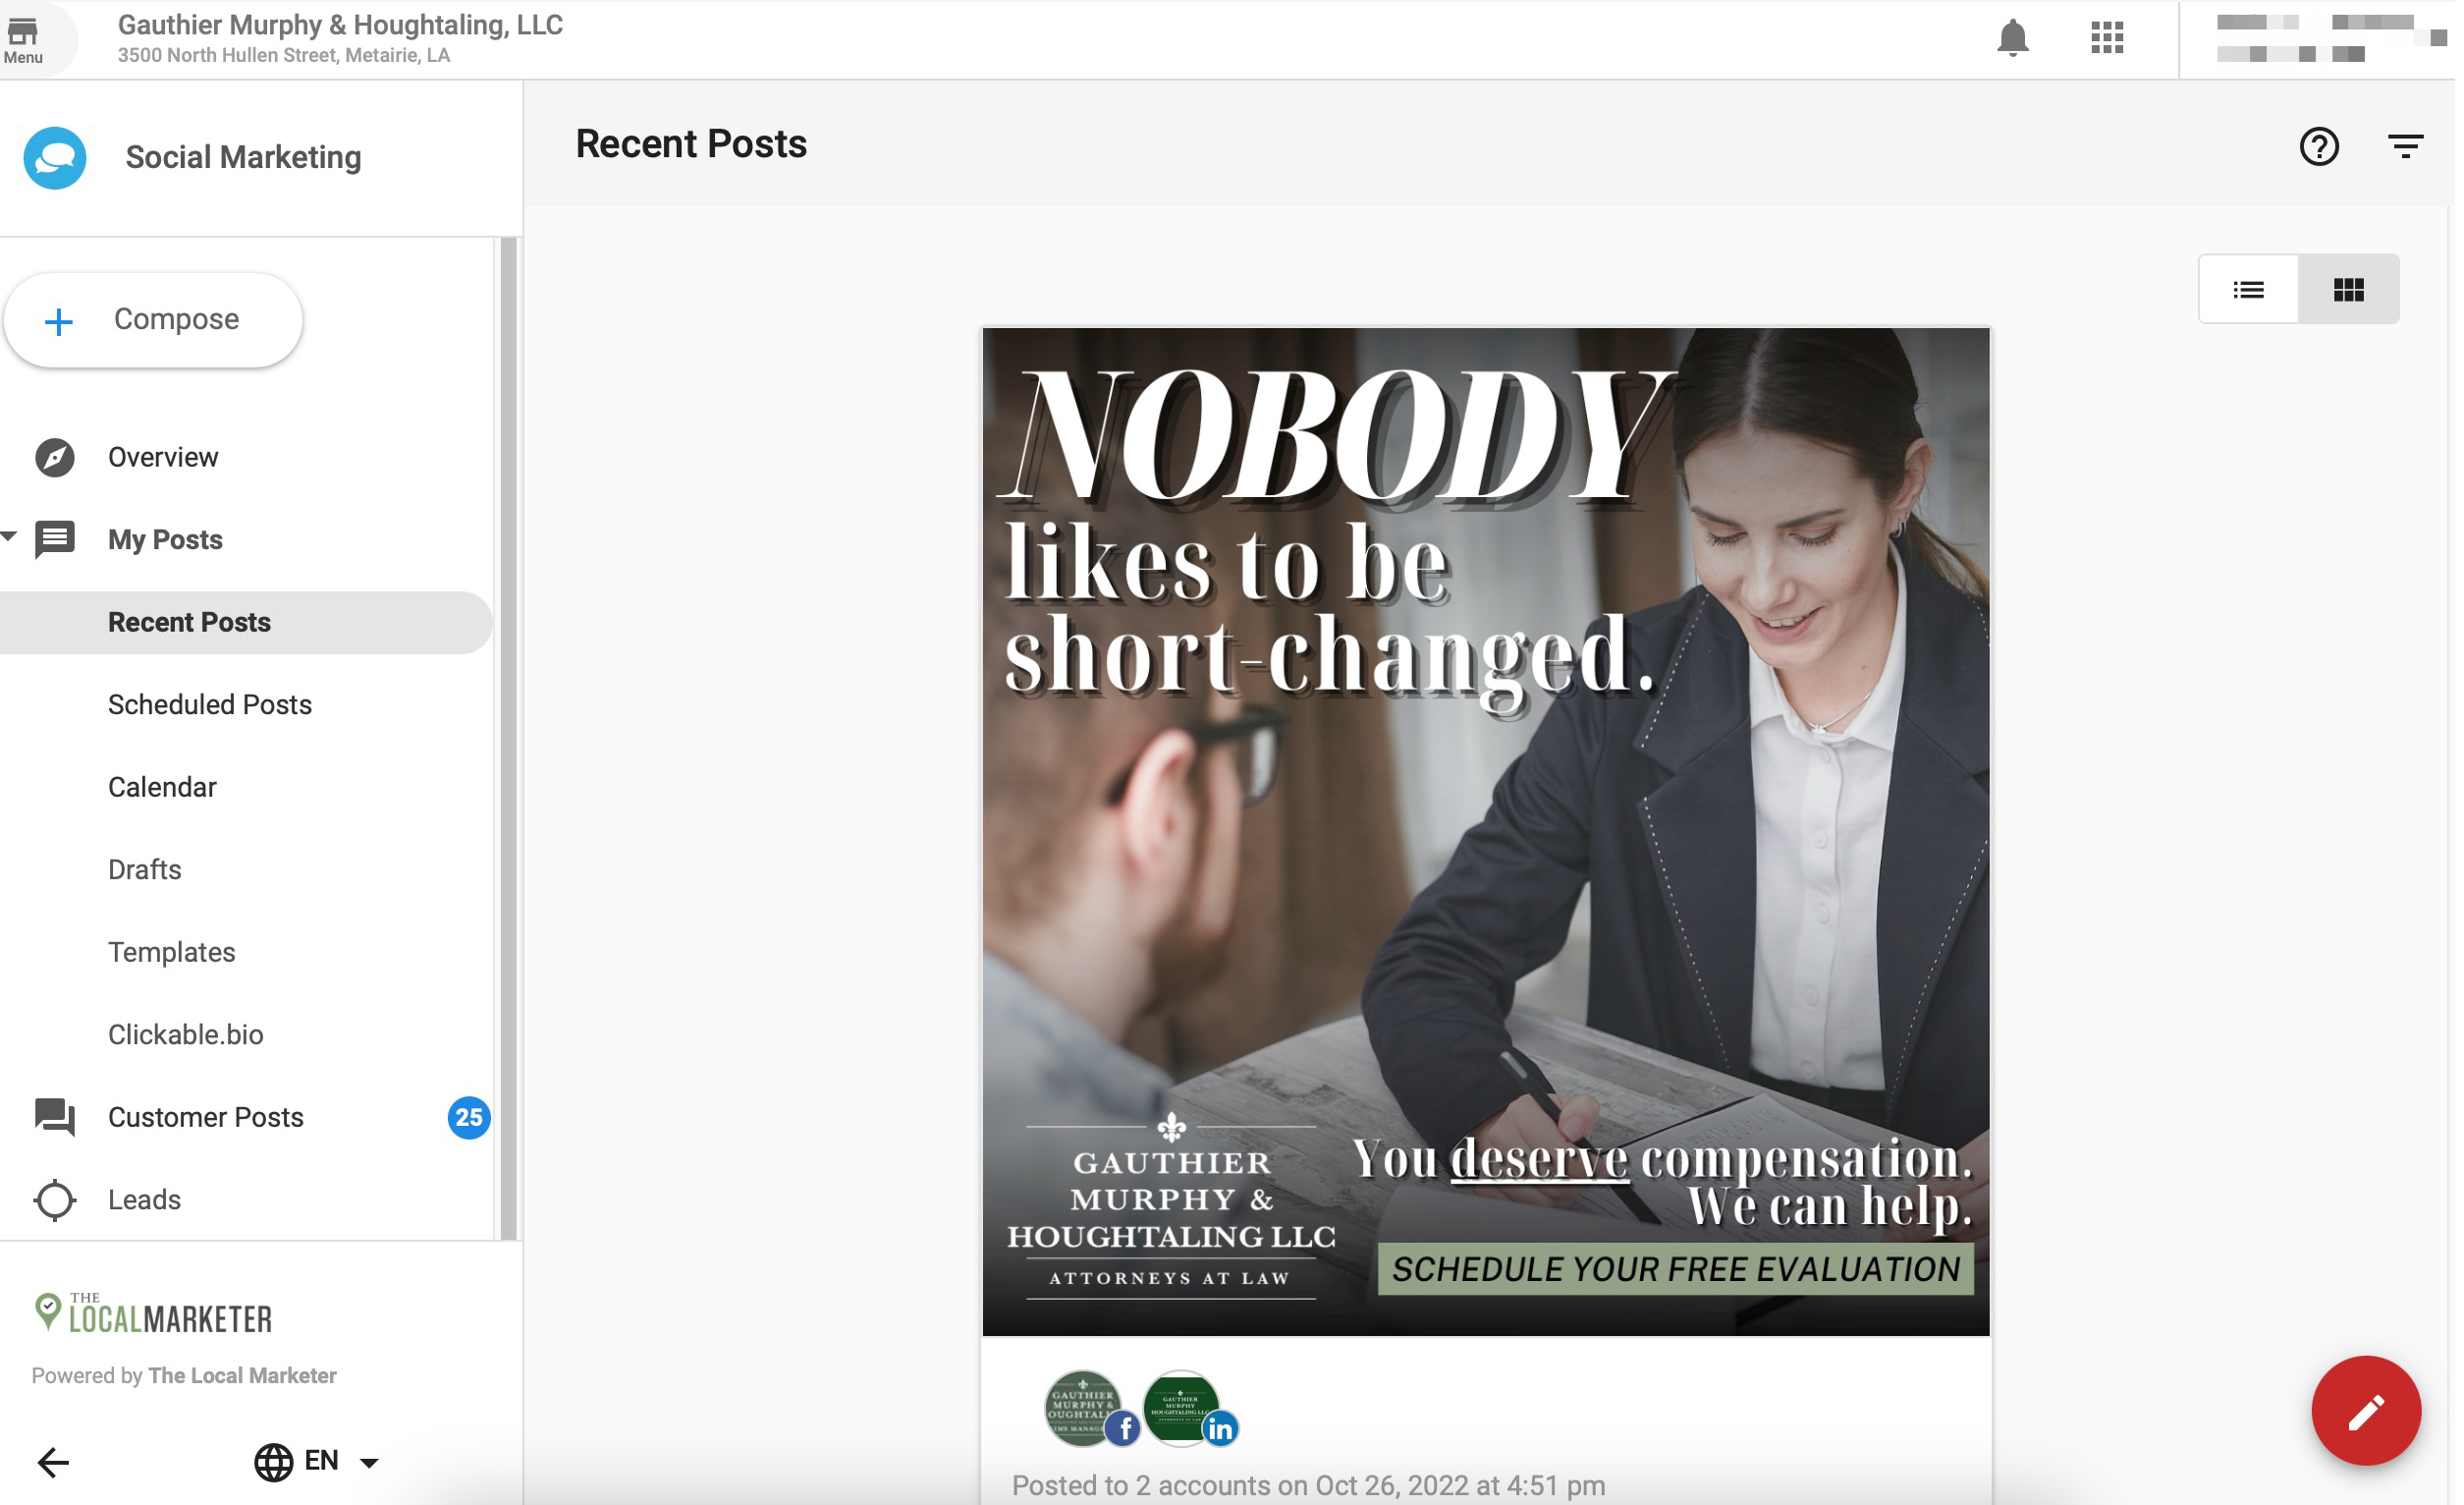Click the globe language icon

pyautogui.click(x=274, y=1465)
